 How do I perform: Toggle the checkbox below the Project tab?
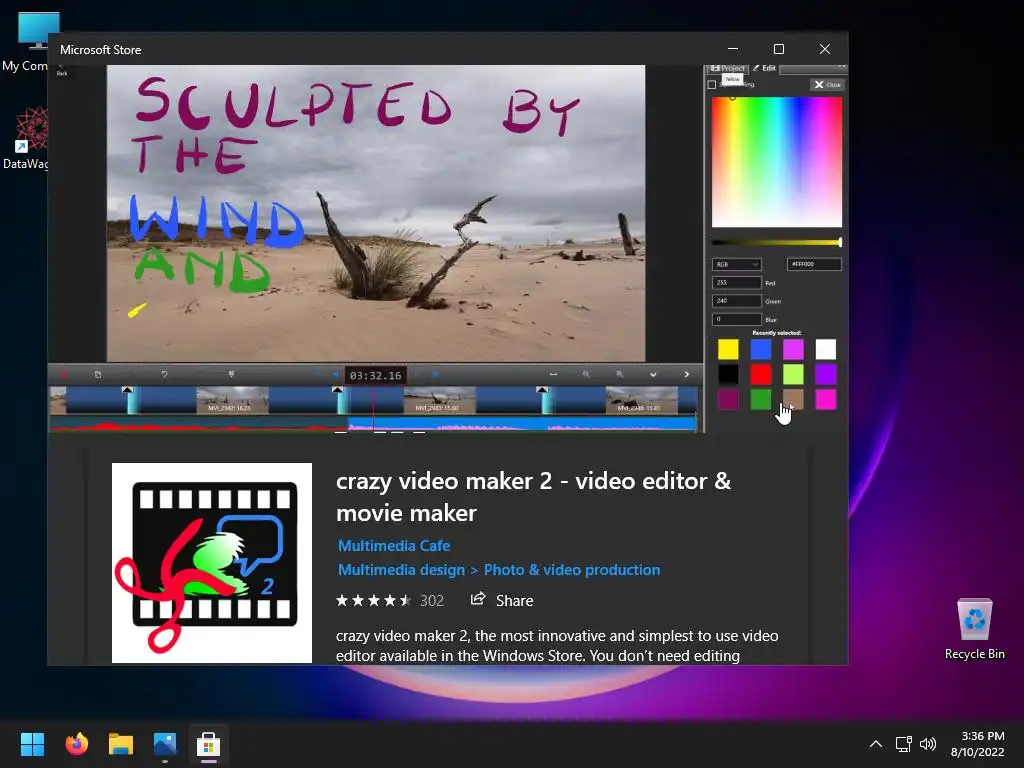pos(712,85)
